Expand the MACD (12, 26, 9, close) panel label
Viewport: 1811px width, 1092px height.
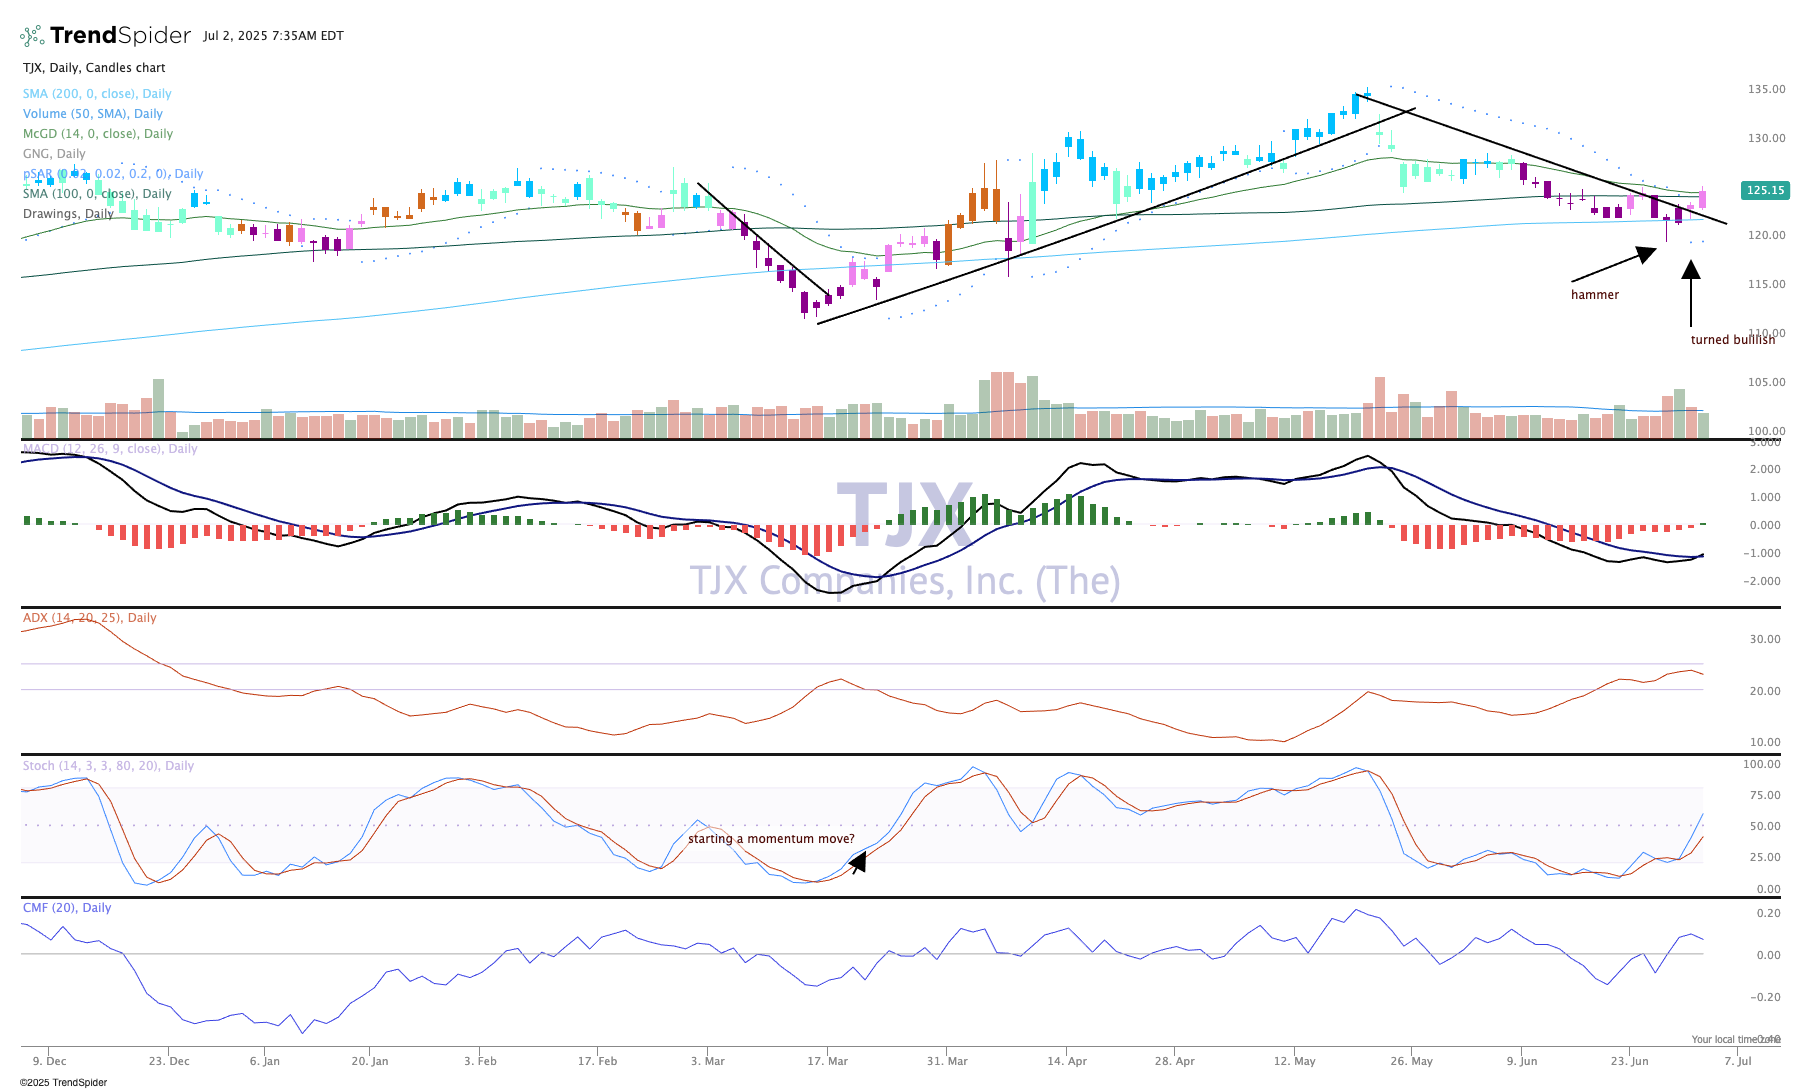pyautogui.click(x=110, y=449)
